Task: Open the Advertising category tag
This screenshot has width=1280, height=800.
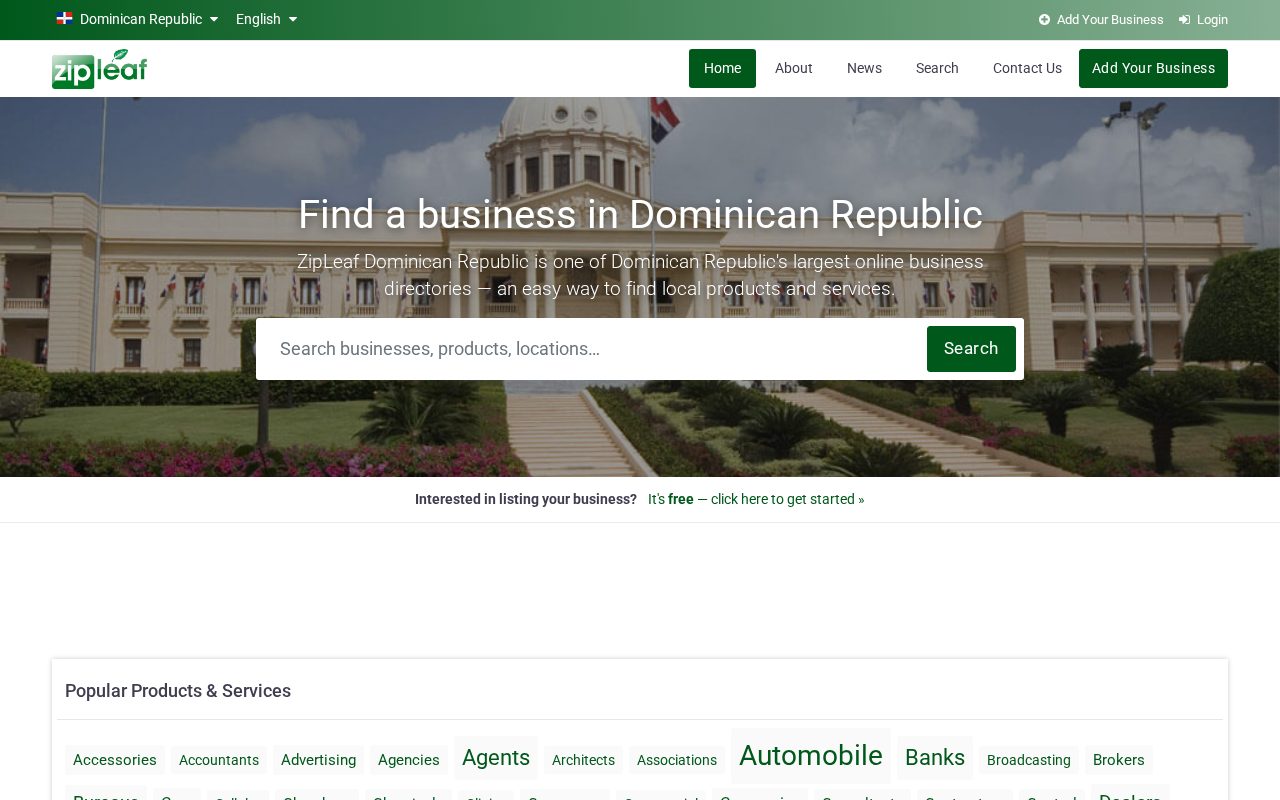Action: tap(318, 760)
